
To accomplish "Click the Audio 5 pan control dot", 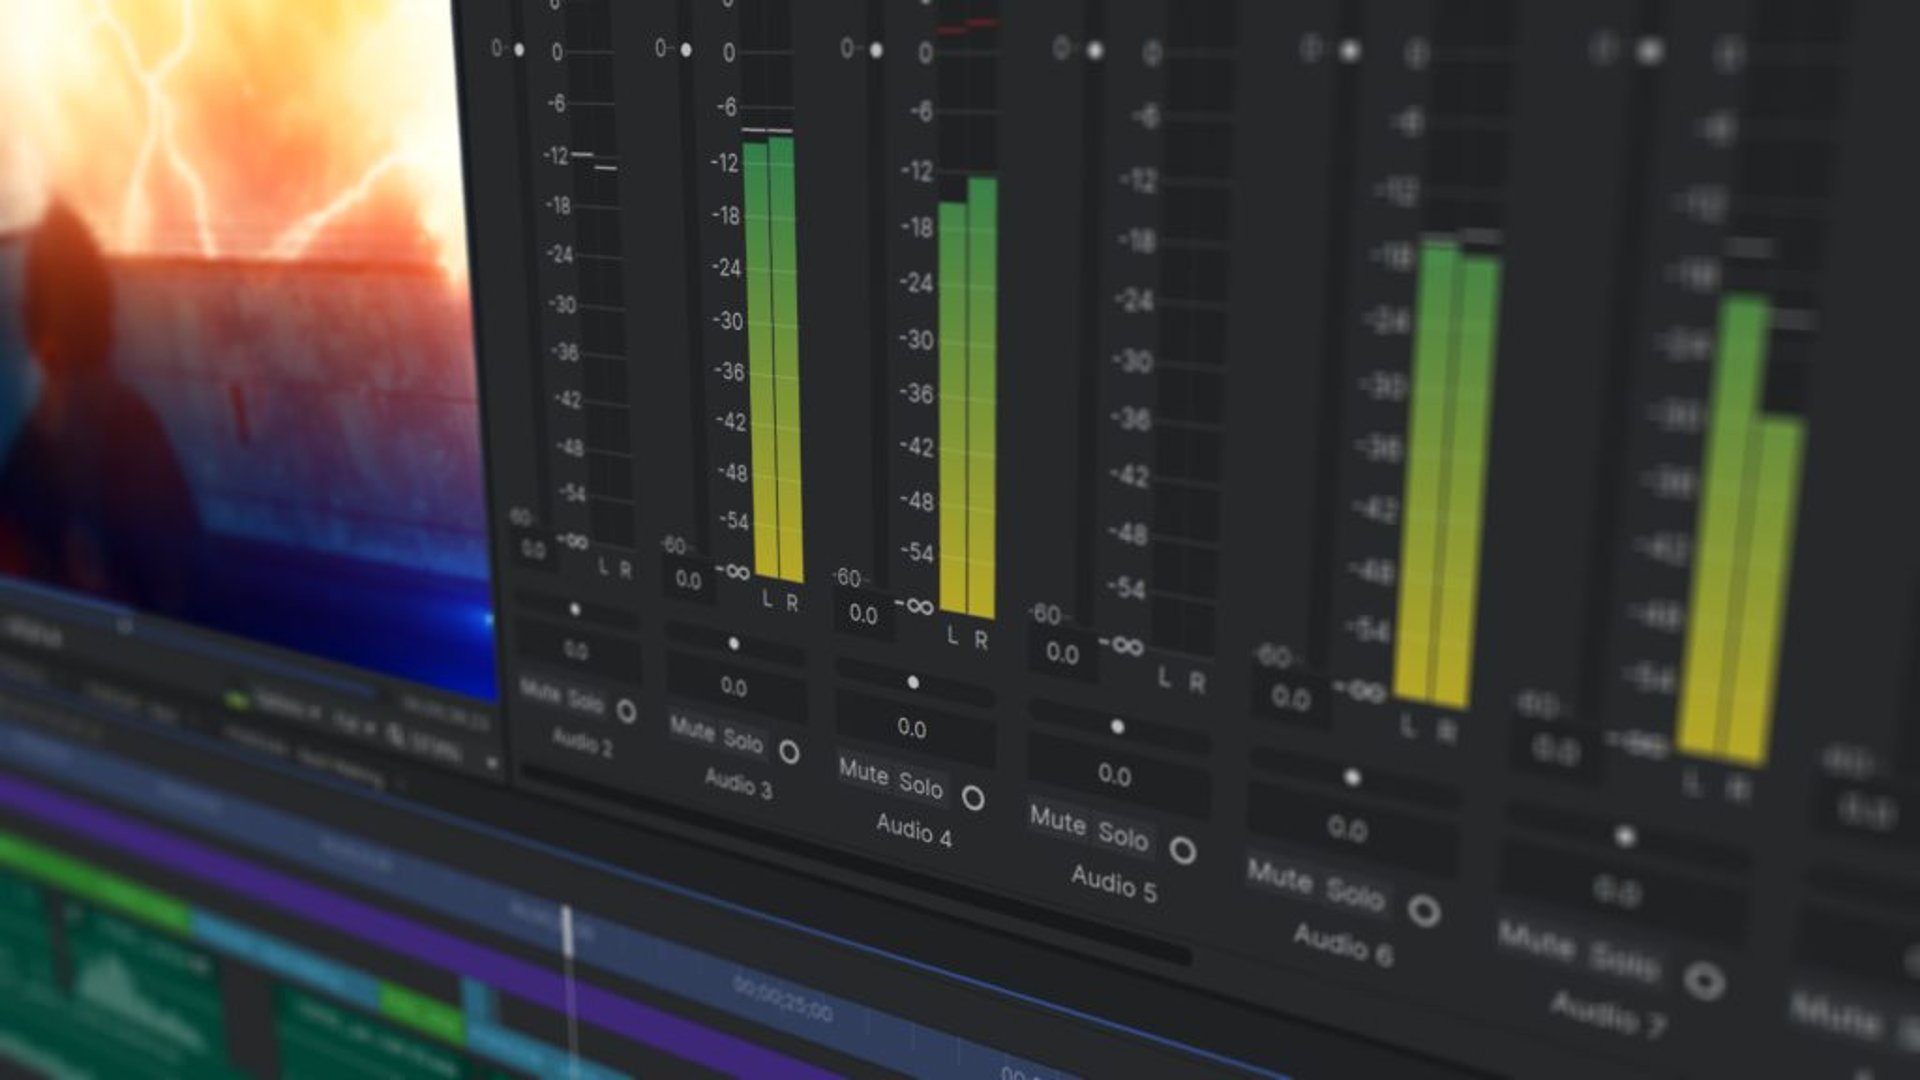I will (1117, 727).
